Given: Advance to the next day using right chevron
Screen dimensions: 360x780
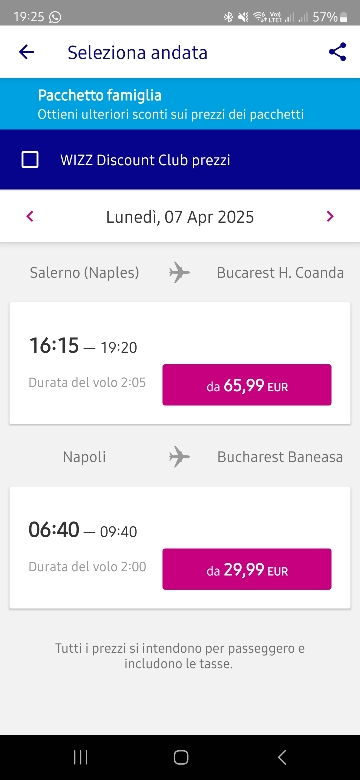Looking at the screenshot, I should tap(330, 216).
